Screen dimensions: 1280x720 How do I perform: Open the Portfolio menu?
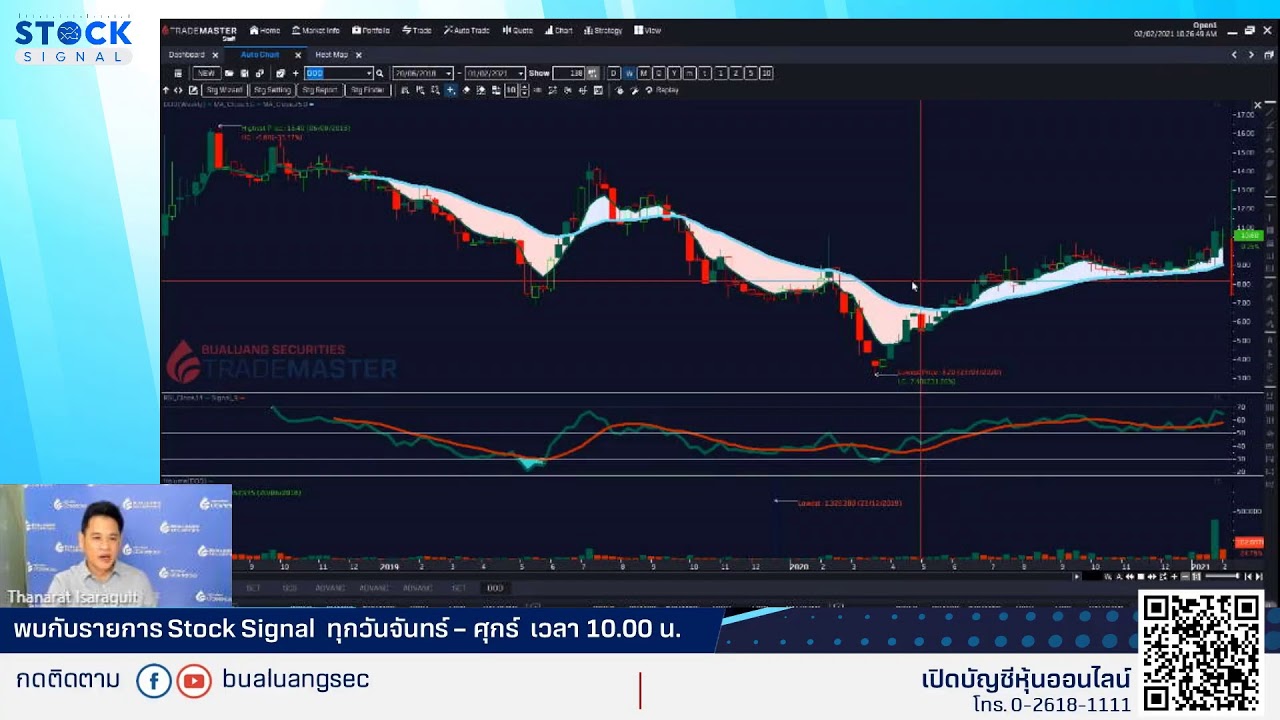[371, 30]
